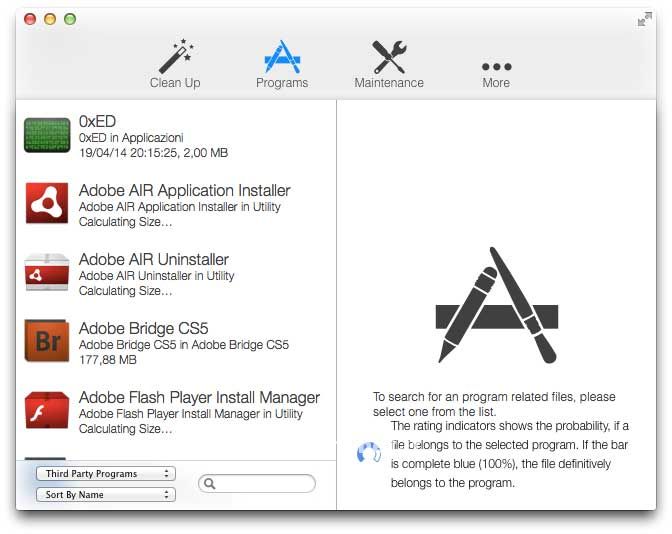Click the Clean Up toolbar label
The image size is (672, 534).
point(175,83)
